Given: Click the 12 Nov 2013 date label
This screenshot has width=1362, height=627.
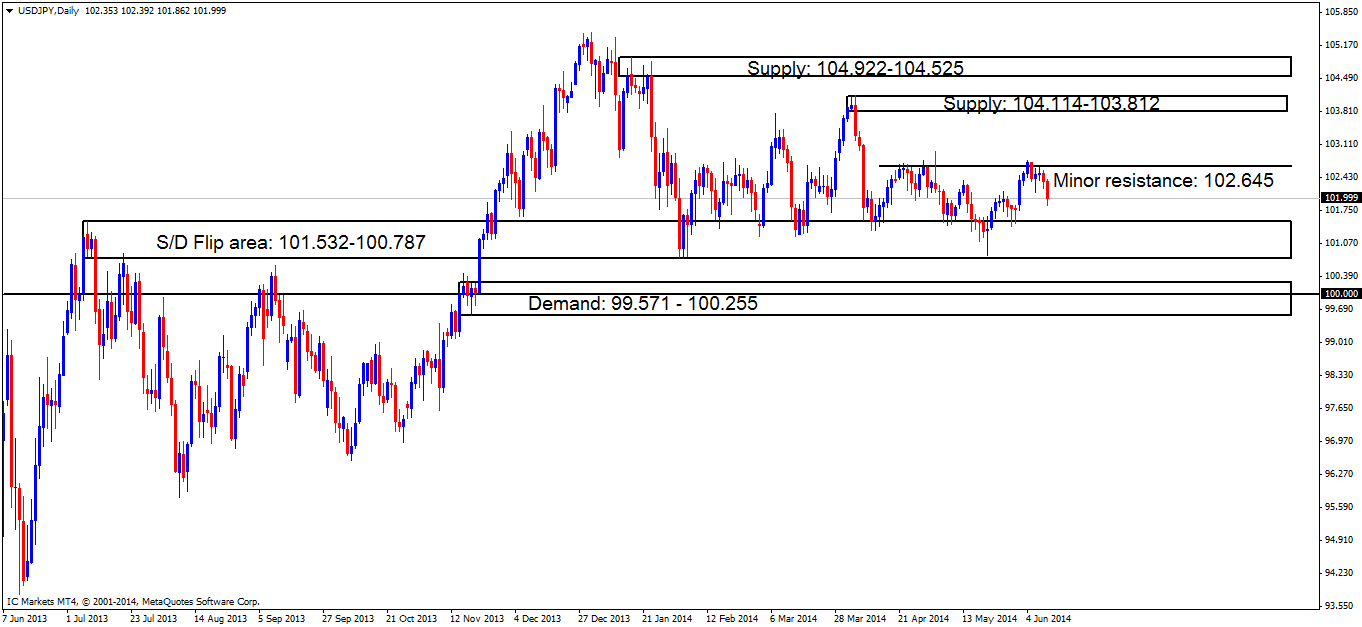Looking at the screenshot, I should pyautogui.click(x=475, y=619).
